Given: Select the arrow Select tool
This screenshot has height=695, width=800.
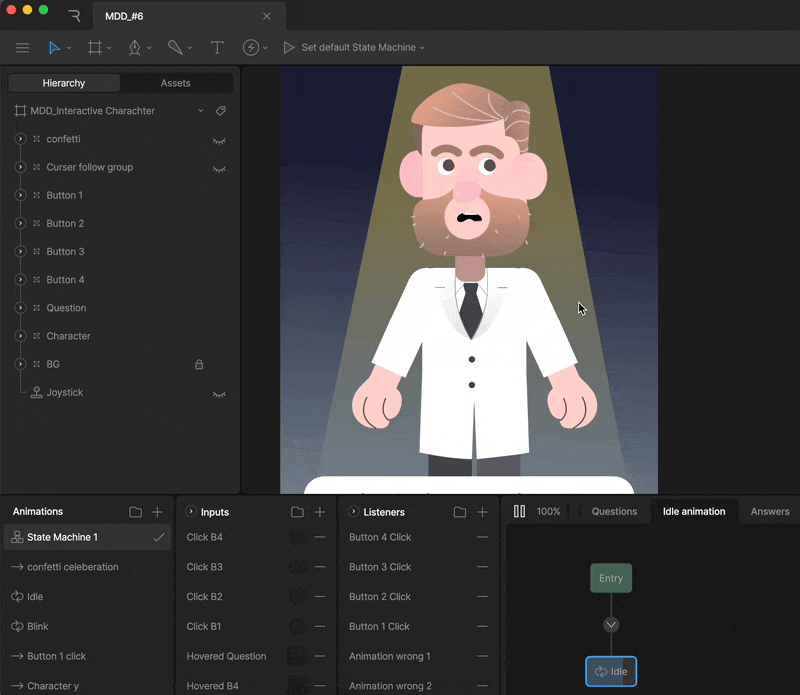Looking at the screenshot, I should 54,47.
